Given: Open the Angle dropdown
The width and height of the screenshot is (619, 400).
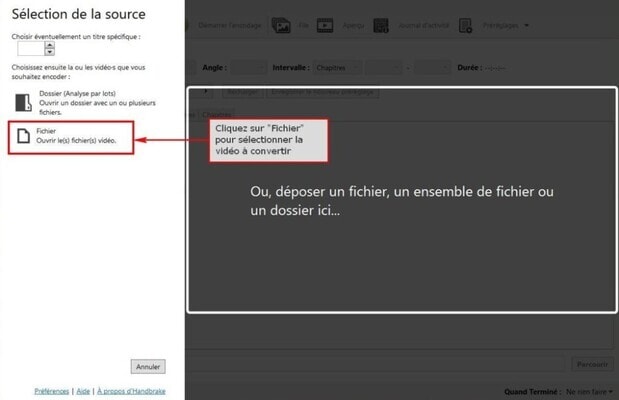Looking at the screenshot, I should tap(249, 68).
